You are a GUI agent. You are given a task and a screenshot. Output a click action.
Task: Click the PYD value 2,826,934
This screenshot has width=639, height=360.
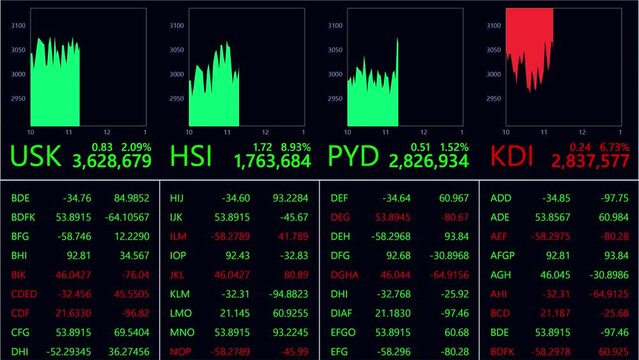point(429,161)
